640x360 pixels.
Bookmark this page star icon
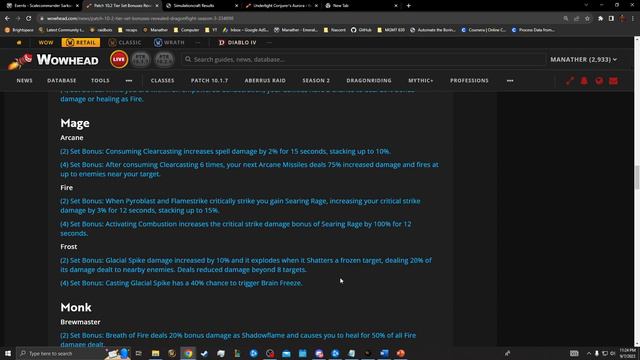(587, 18)
